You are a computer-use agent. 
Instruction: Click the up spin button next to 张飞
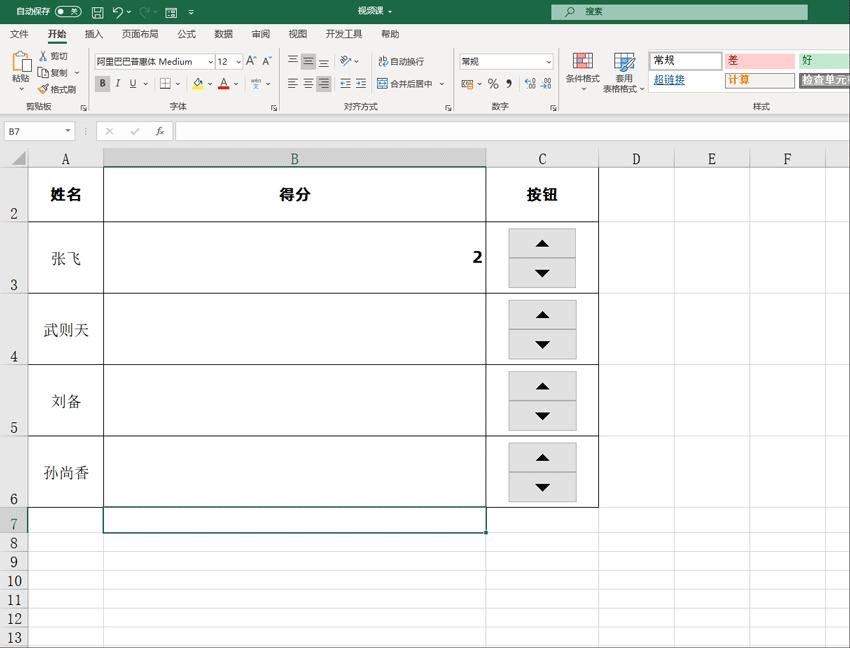[x=541, y=242]
